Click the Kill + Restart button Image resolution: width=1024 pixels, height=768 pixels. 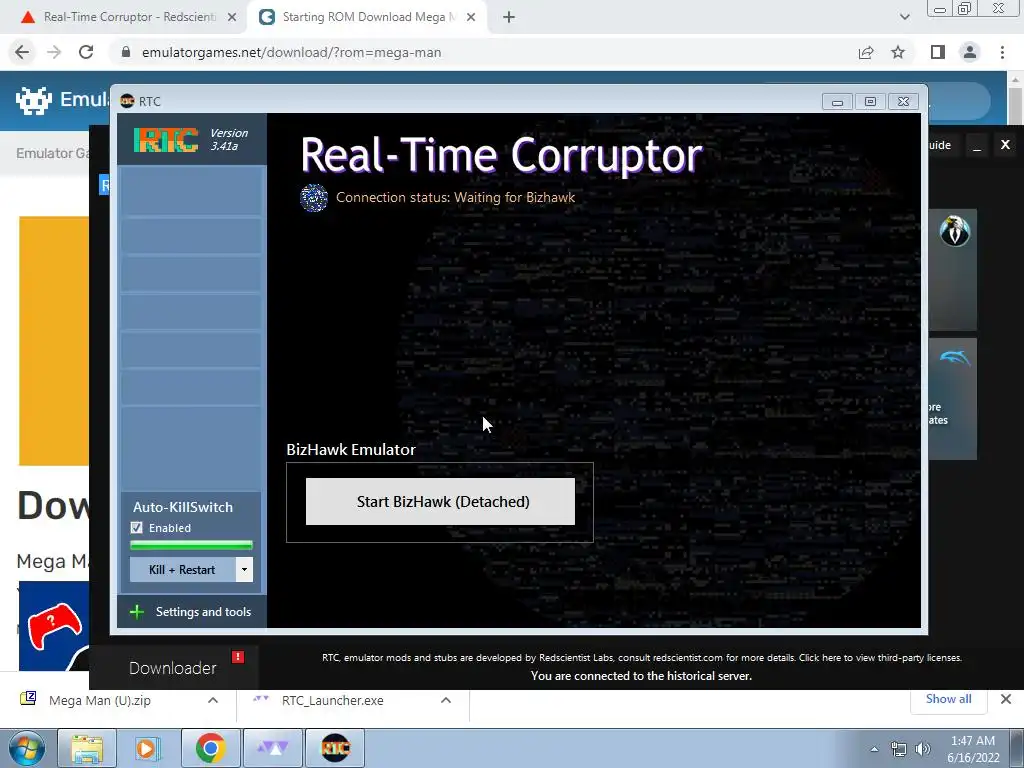click(x=182, y=569)
